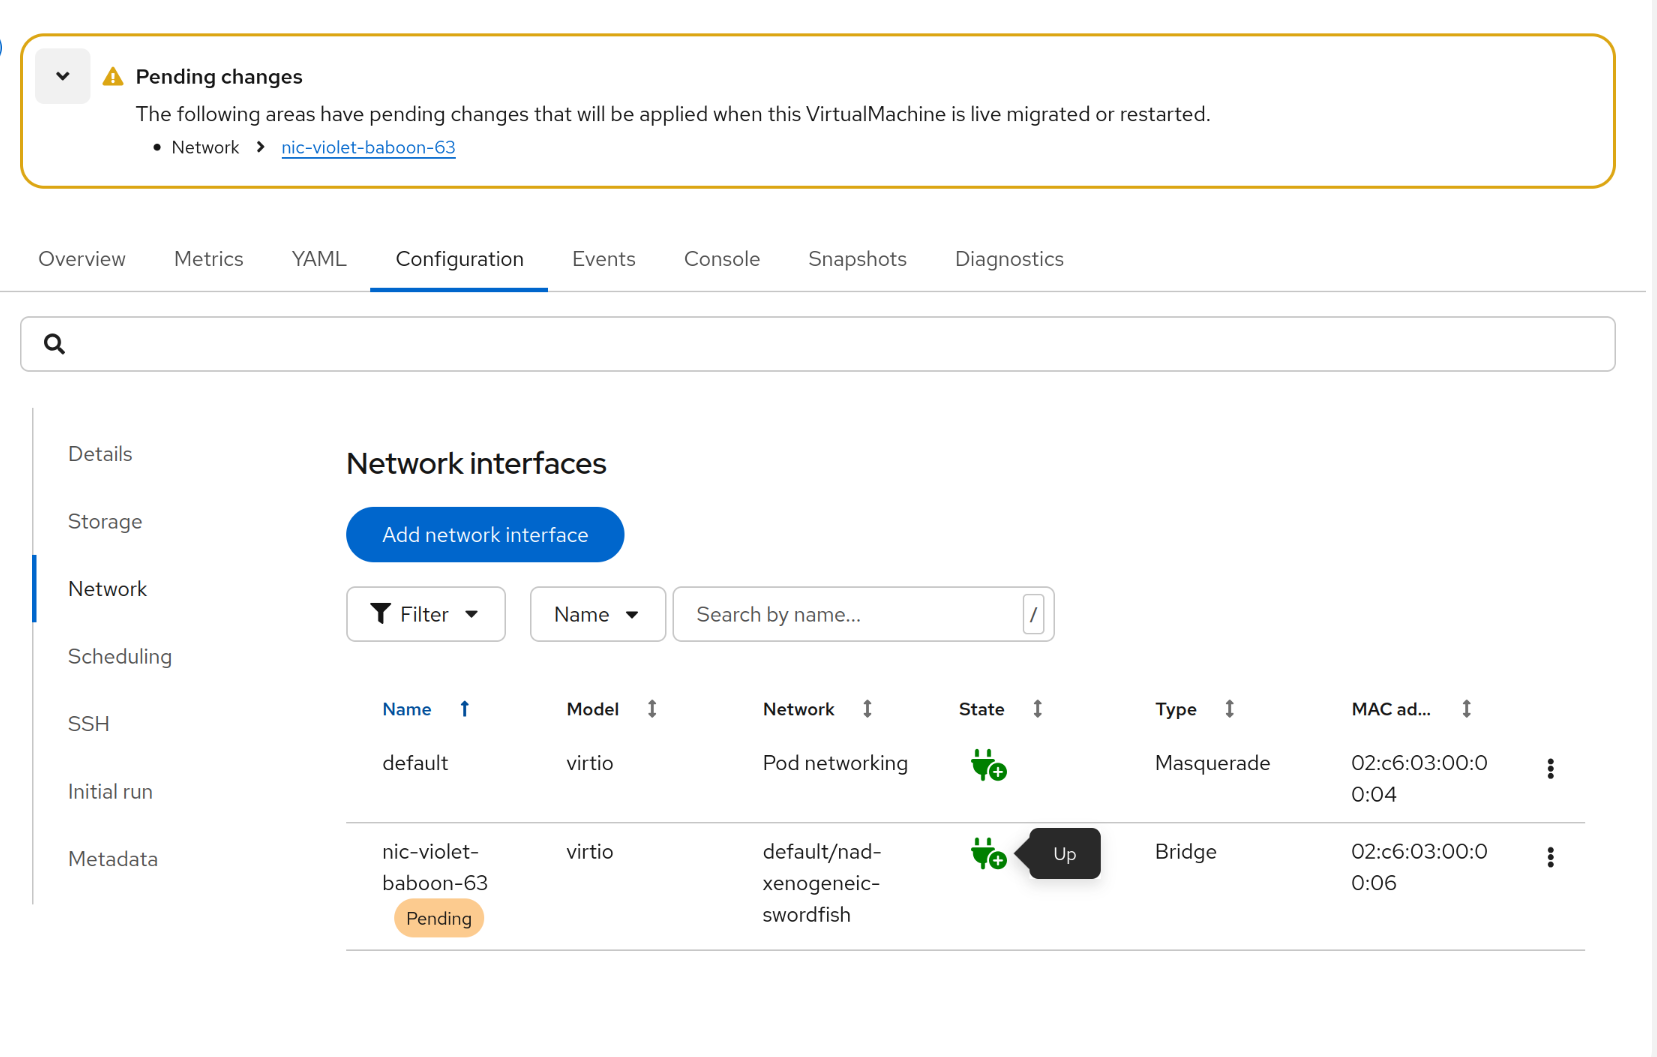
Task: Reverse sort order on Name column
Action: pyautogui.click(x=464, y=709)
